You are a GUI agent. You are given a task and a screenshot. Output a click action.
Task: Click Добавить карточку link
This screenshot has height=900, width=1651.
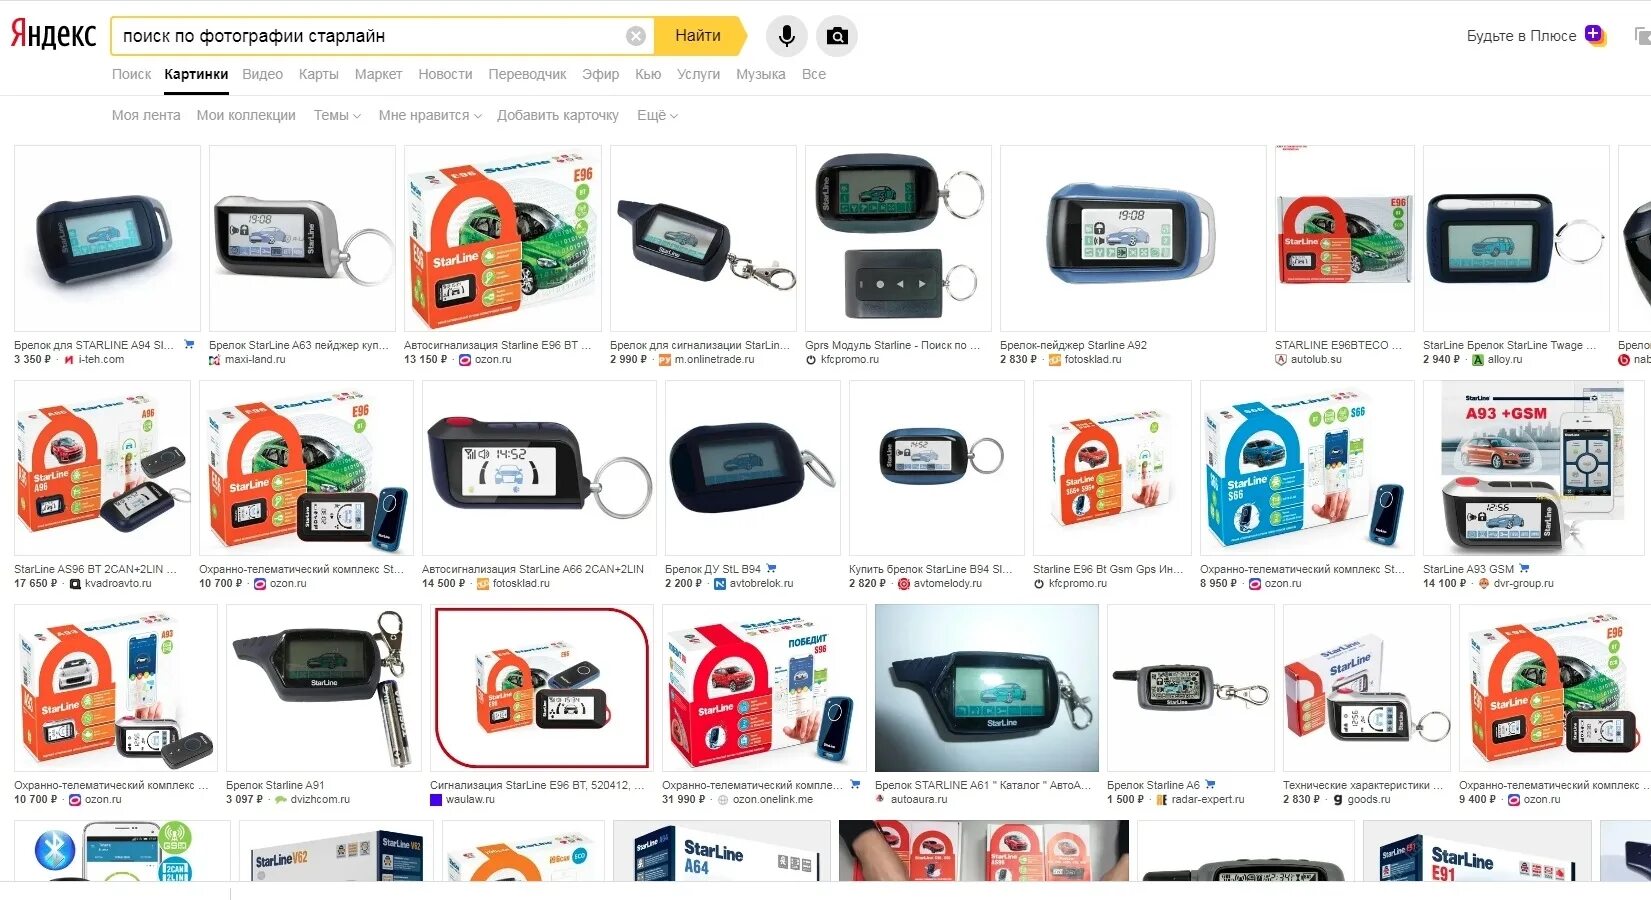tap(558, 115)
